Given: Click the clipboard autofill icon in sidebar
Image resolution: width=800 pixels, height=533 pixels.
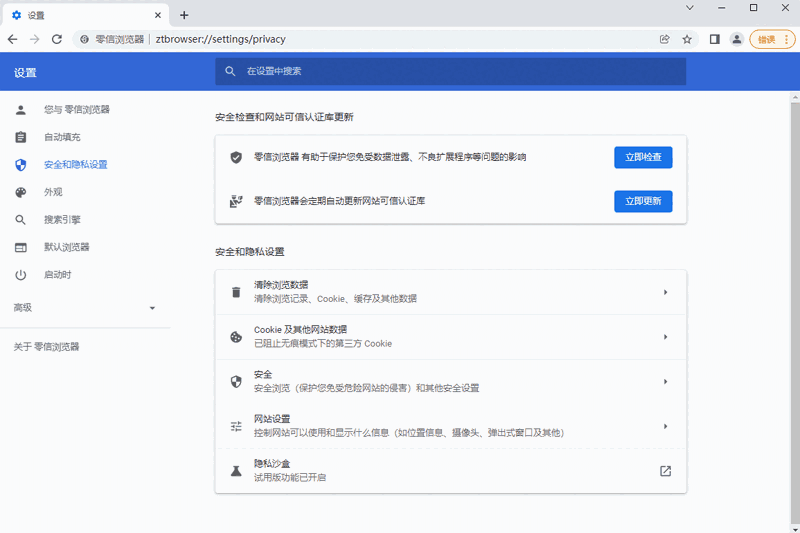Looking at the screenshot, I should [x=20, y=137].
